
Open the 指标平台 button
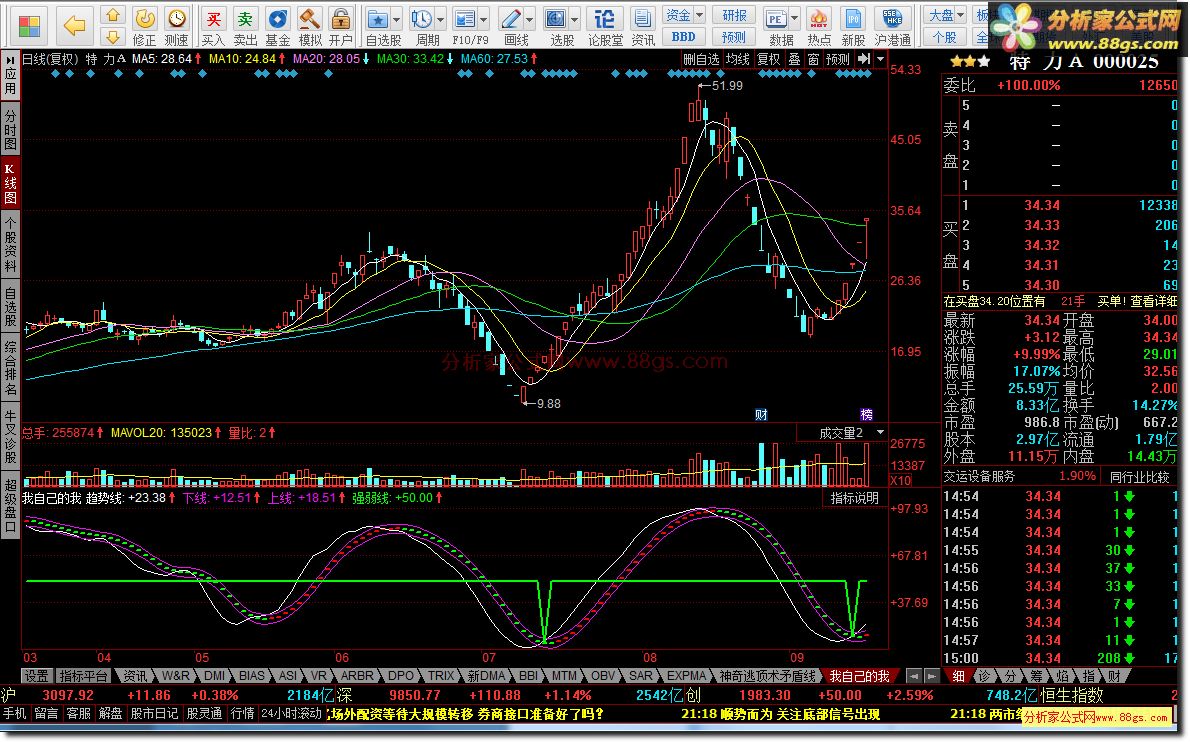[83, 675]
